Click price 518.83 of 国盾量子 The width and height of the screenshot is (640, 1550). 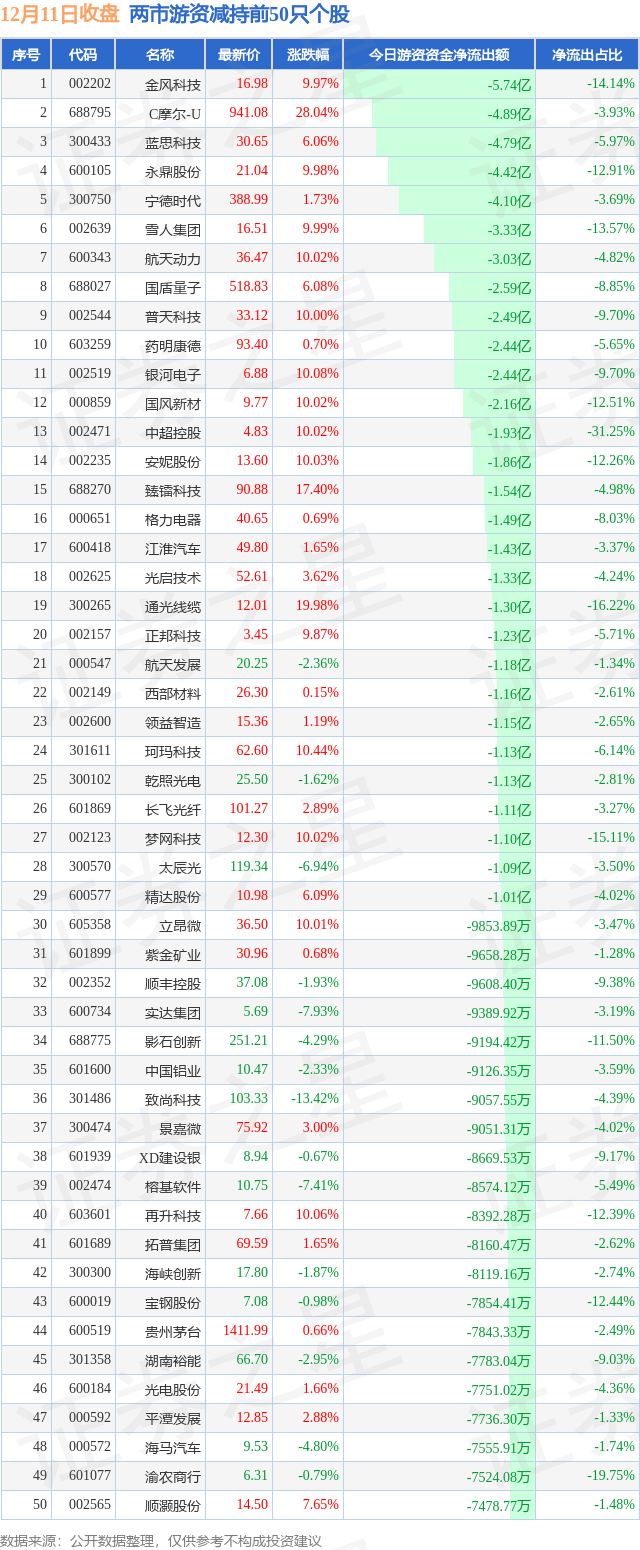(248, 287)
